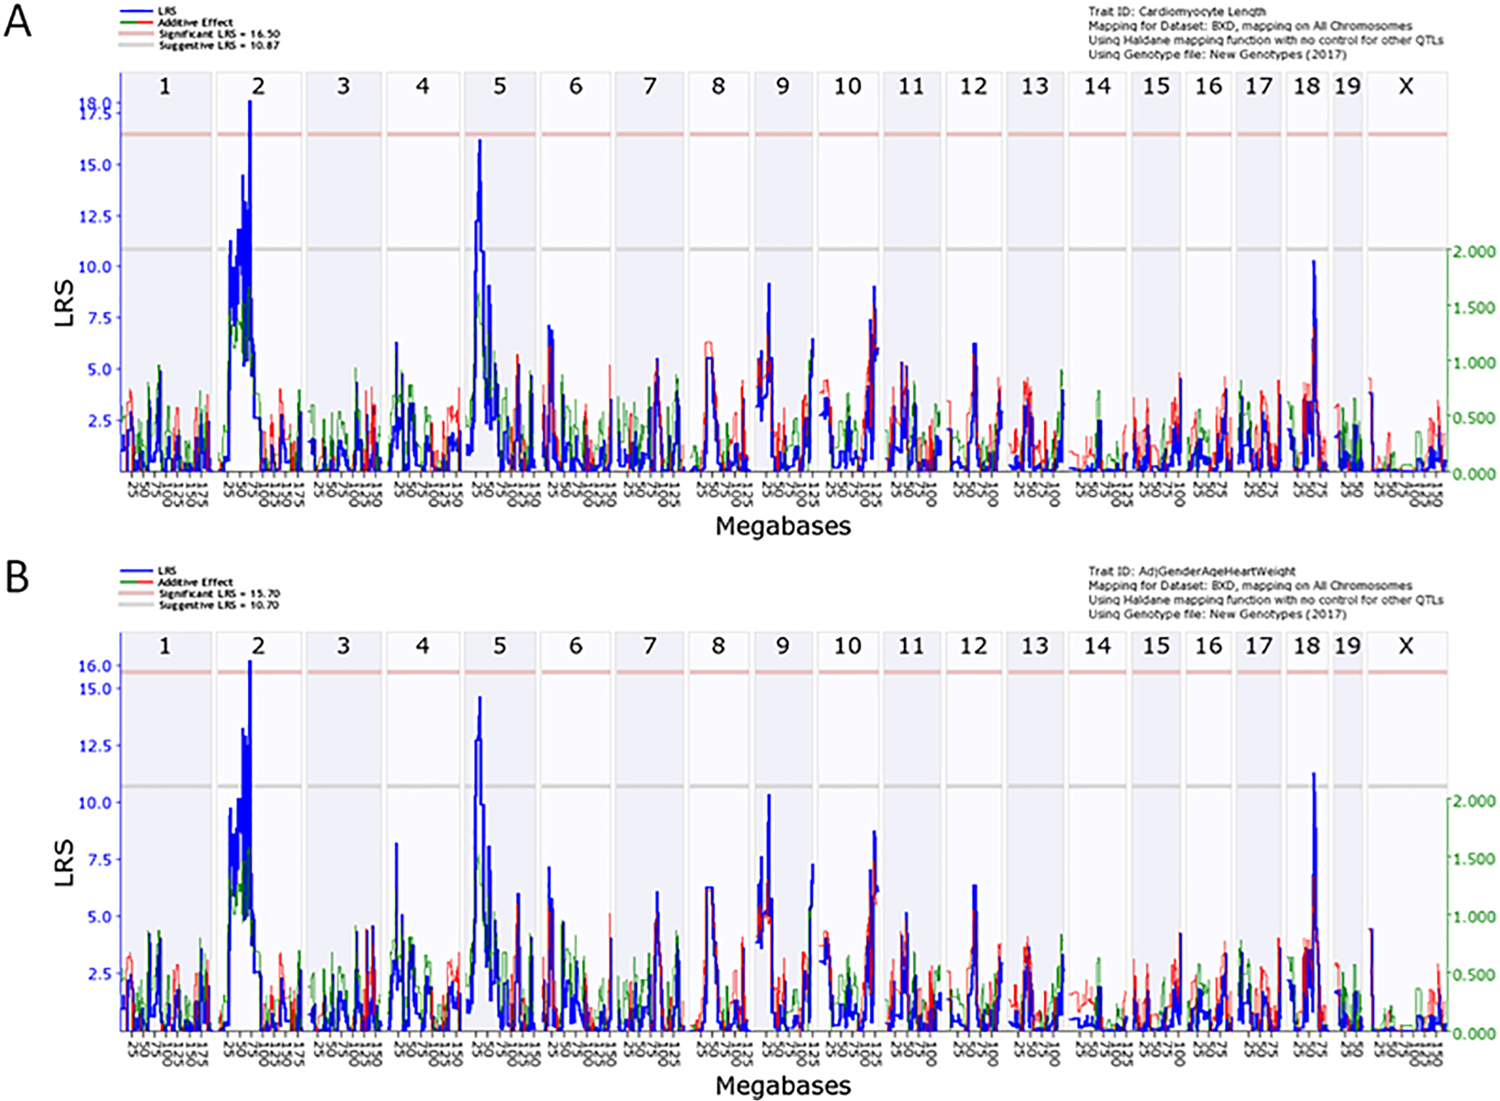Click the 2.000 tick on panel A's additive axis
The height and width of the screenshot is (1101, 1500).
1475,252
